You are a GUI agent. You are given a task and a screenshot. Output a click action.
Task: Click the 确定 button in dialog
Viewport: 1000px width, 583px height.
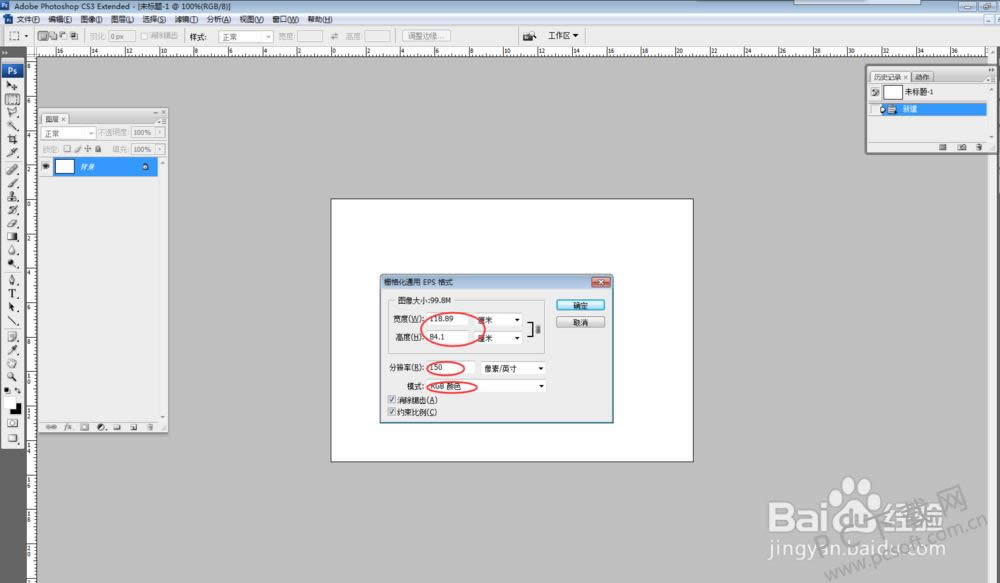[580, 305]
